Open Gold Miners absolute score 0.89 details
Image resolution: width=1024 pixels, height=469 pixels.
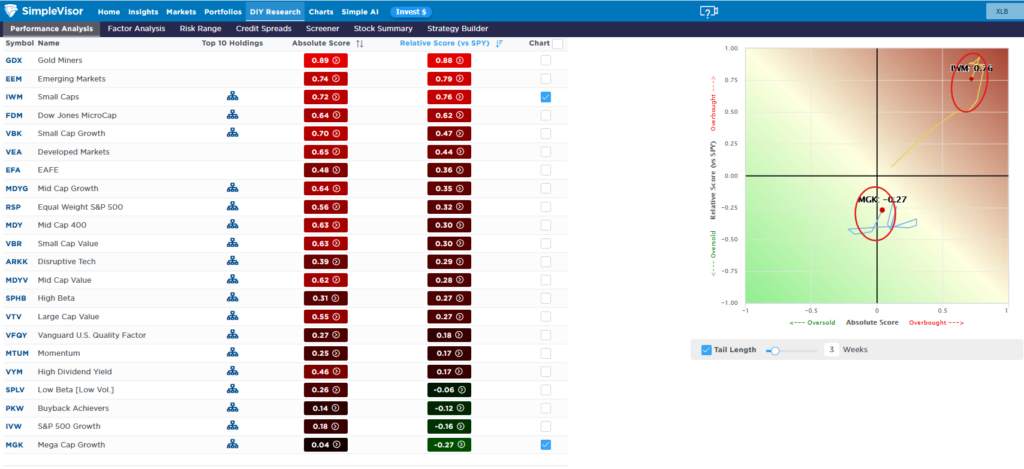325,61
